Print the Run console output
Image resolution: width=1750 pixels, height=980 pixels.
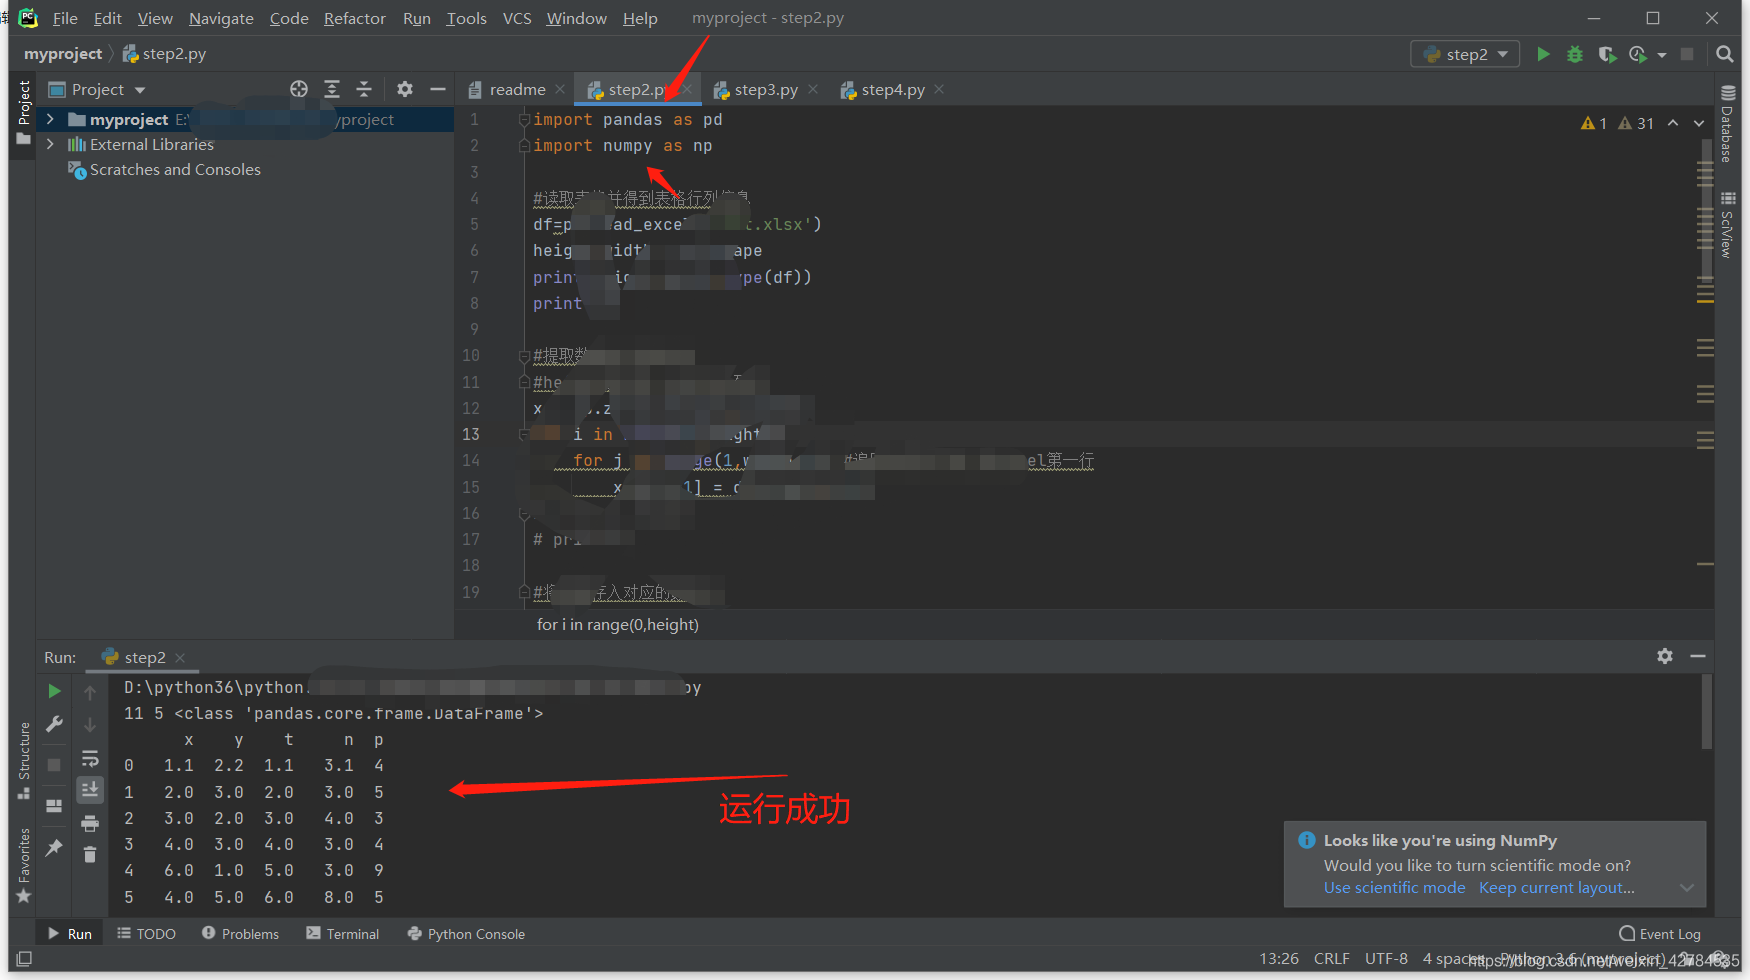(90, 823)
